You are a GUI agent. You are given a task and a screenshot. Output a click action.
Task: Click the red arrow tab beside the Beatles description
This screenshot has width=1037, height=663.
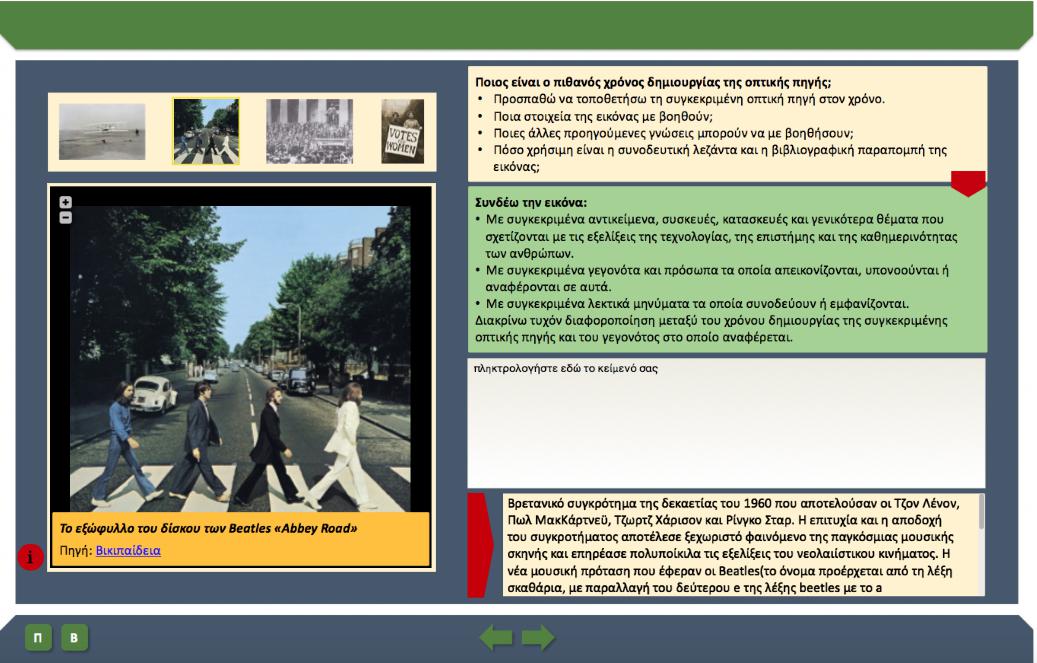coord(481,545)
